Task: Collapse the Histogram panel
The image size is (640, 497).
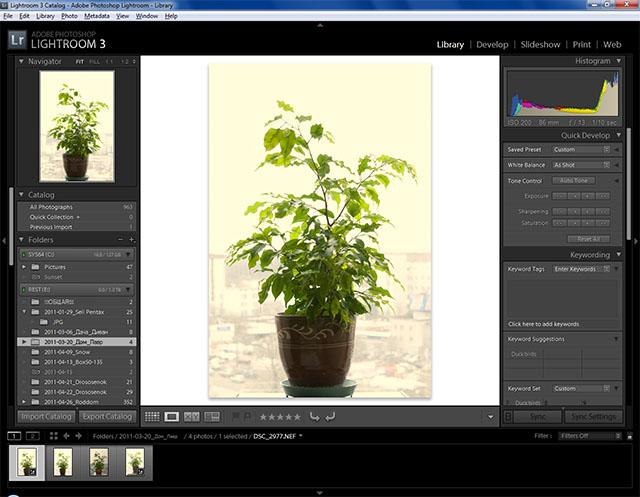Action: (619, 61)
